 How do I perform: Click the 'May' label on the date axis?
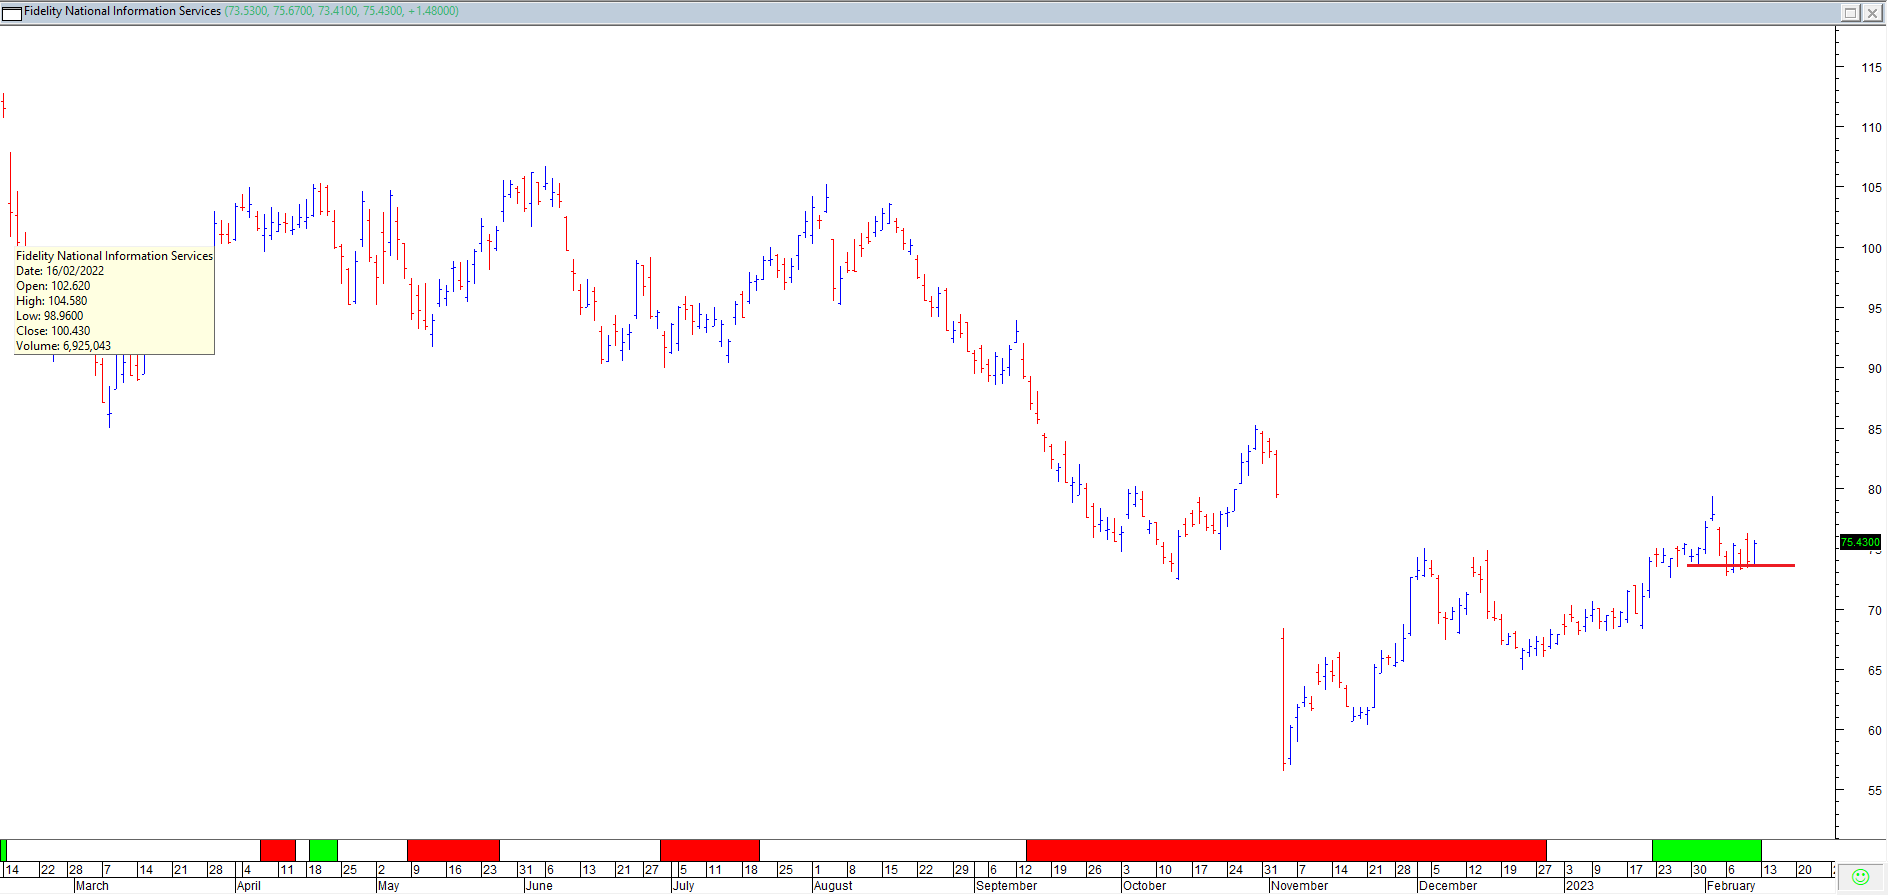point(388,886)
